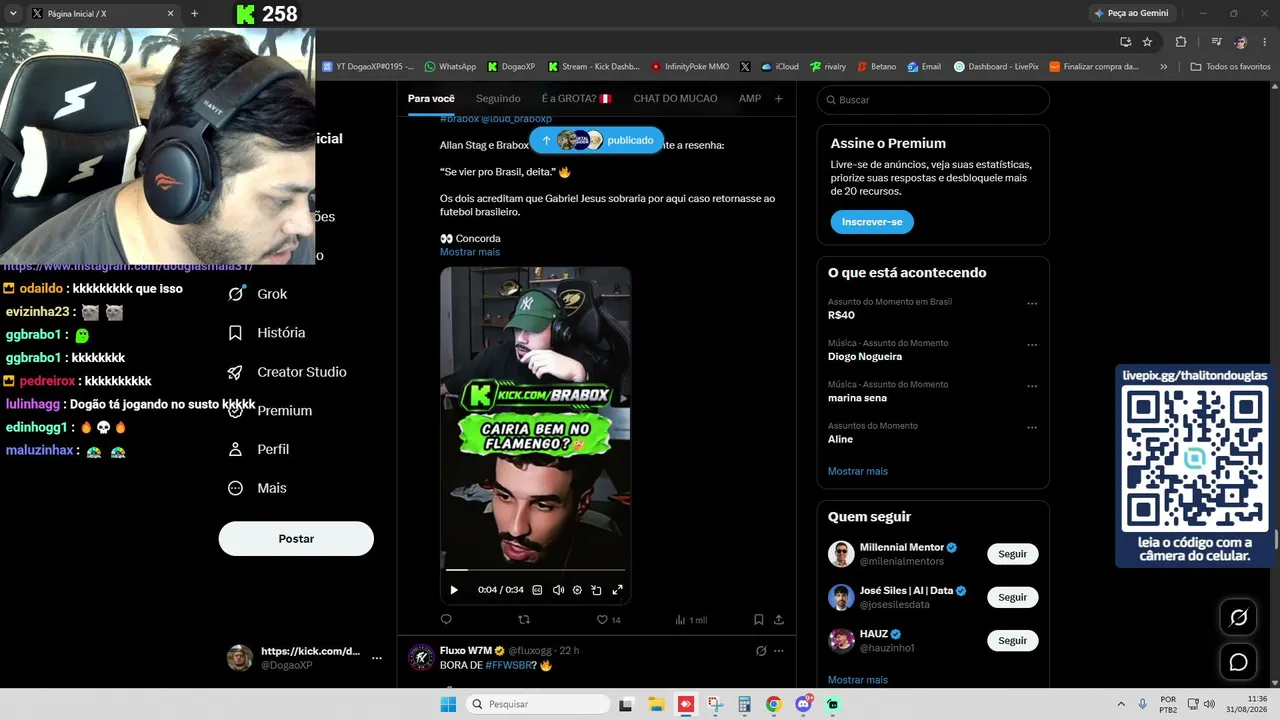Show hidden bookmarks overflow chevron
This screenshot has height=720, width=1280.
click(1163, 67)
